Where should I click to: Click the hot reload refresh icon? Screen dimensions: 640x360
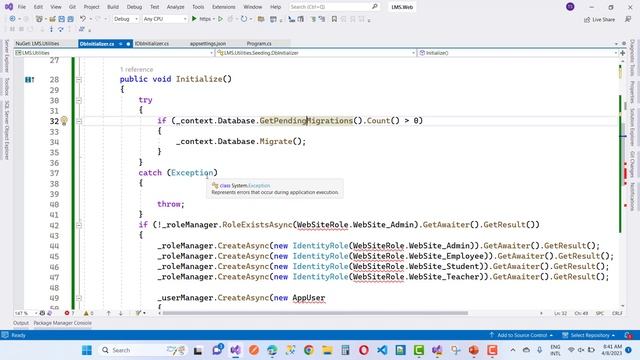[x=244, y=19]
